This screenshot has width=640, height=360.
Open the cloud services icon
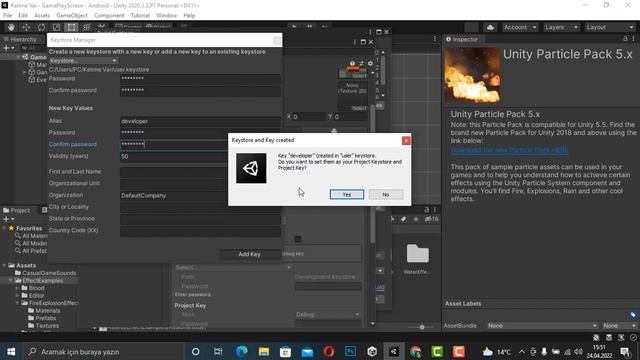(490, 27)
